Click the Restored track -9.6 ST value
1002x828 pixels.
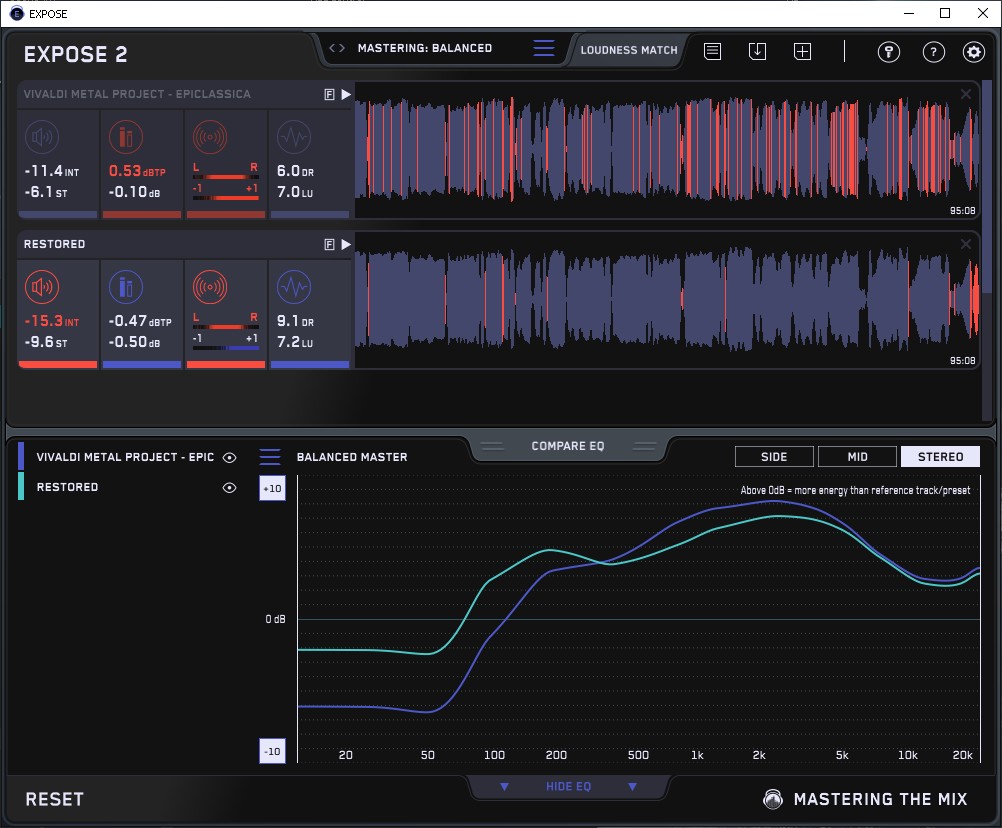45,342
